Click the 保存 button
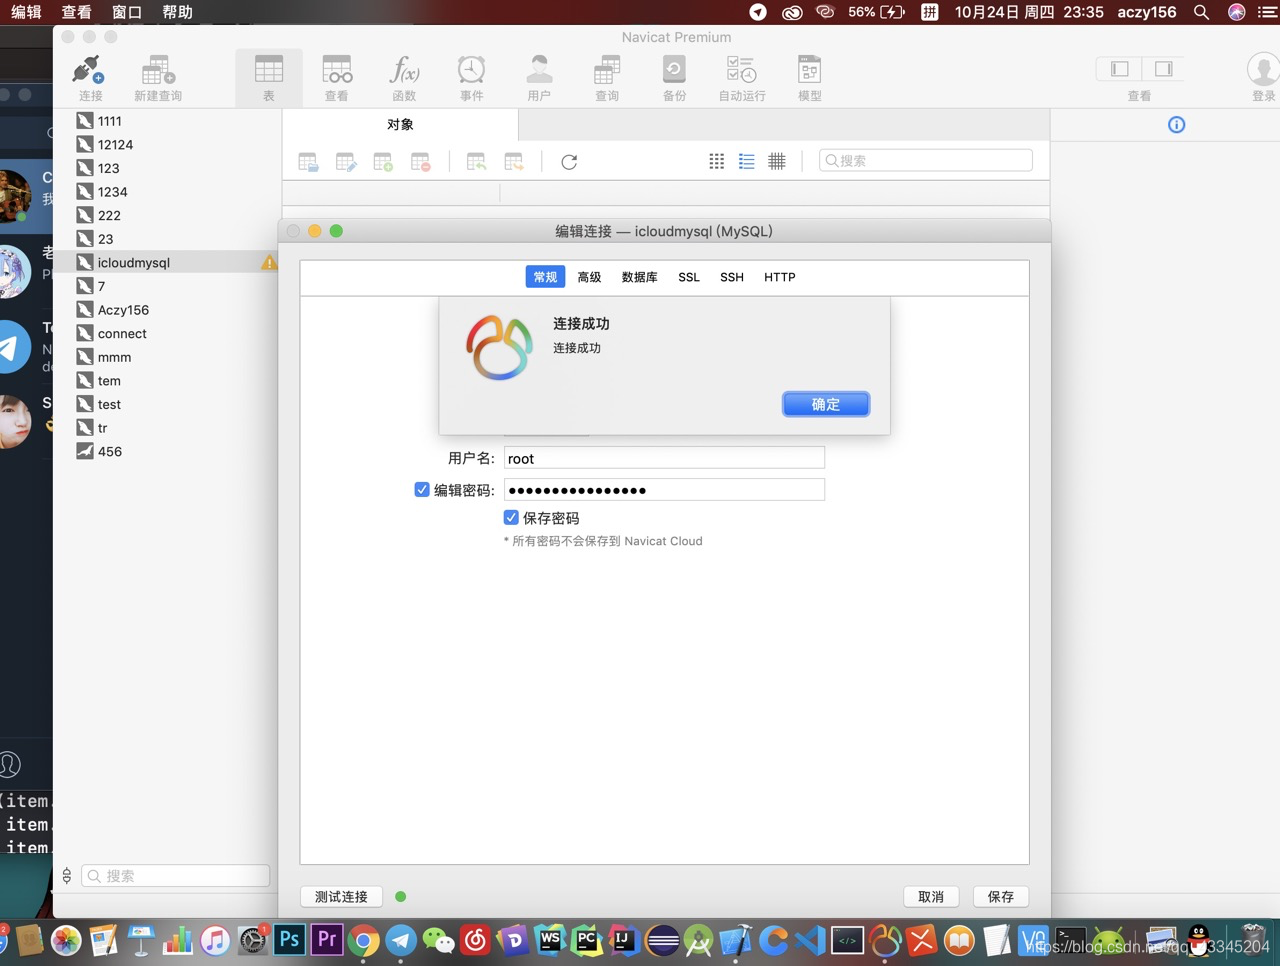This screenshot has width=1280, height=966. coord(1001,897)
